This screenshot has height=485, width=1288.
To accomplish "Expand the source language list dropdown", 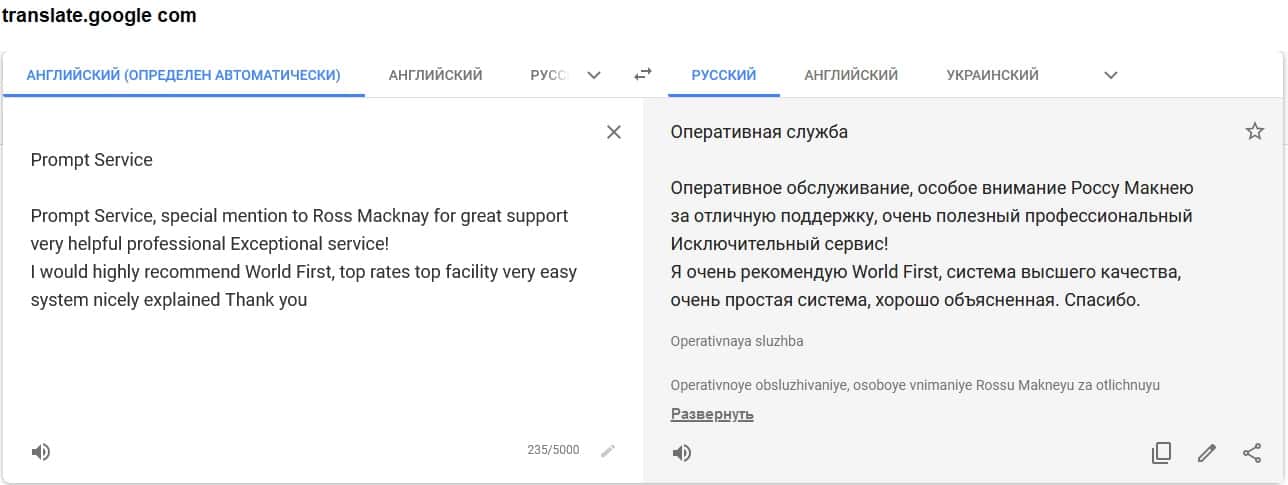I will 594,75.
